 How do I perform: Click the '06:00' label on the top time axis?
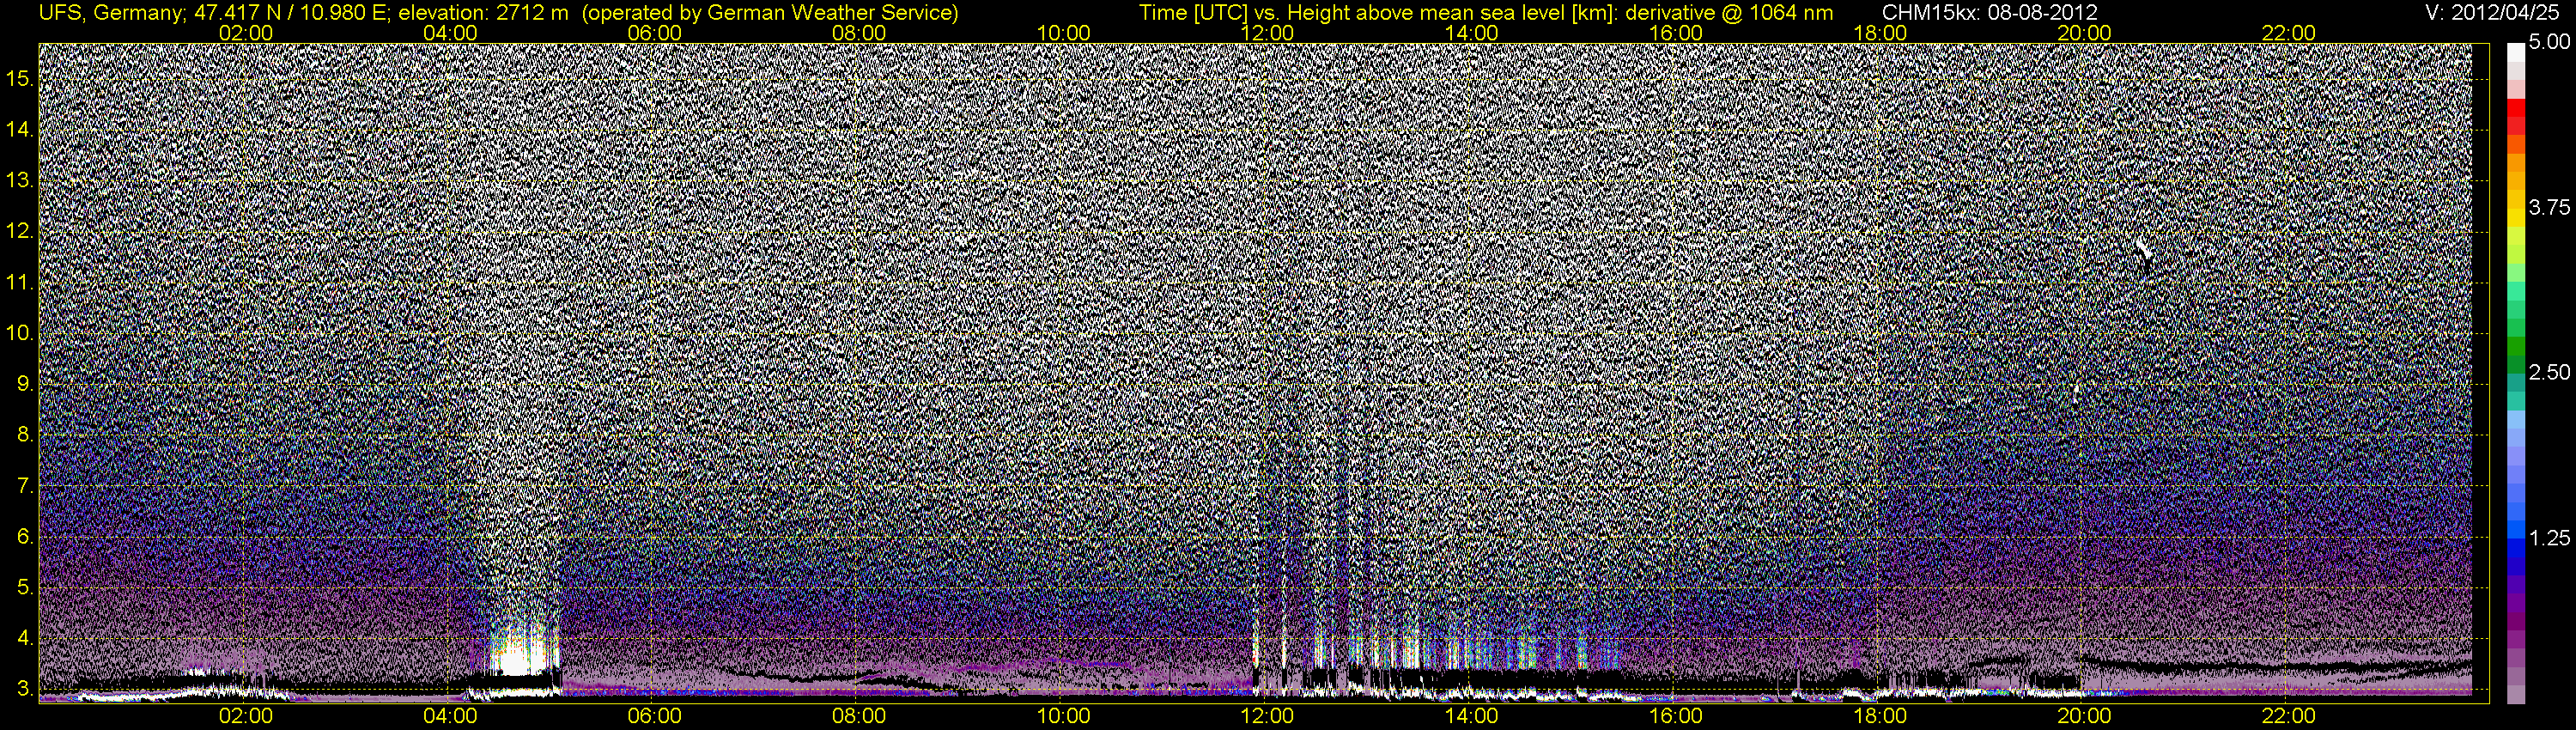point(655,33)
